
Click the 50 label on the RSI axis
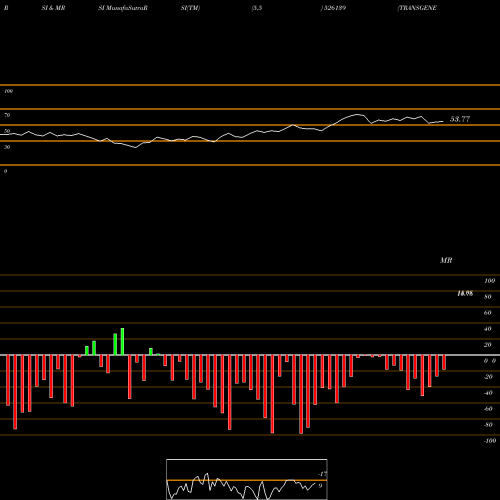tap(7, 131)
